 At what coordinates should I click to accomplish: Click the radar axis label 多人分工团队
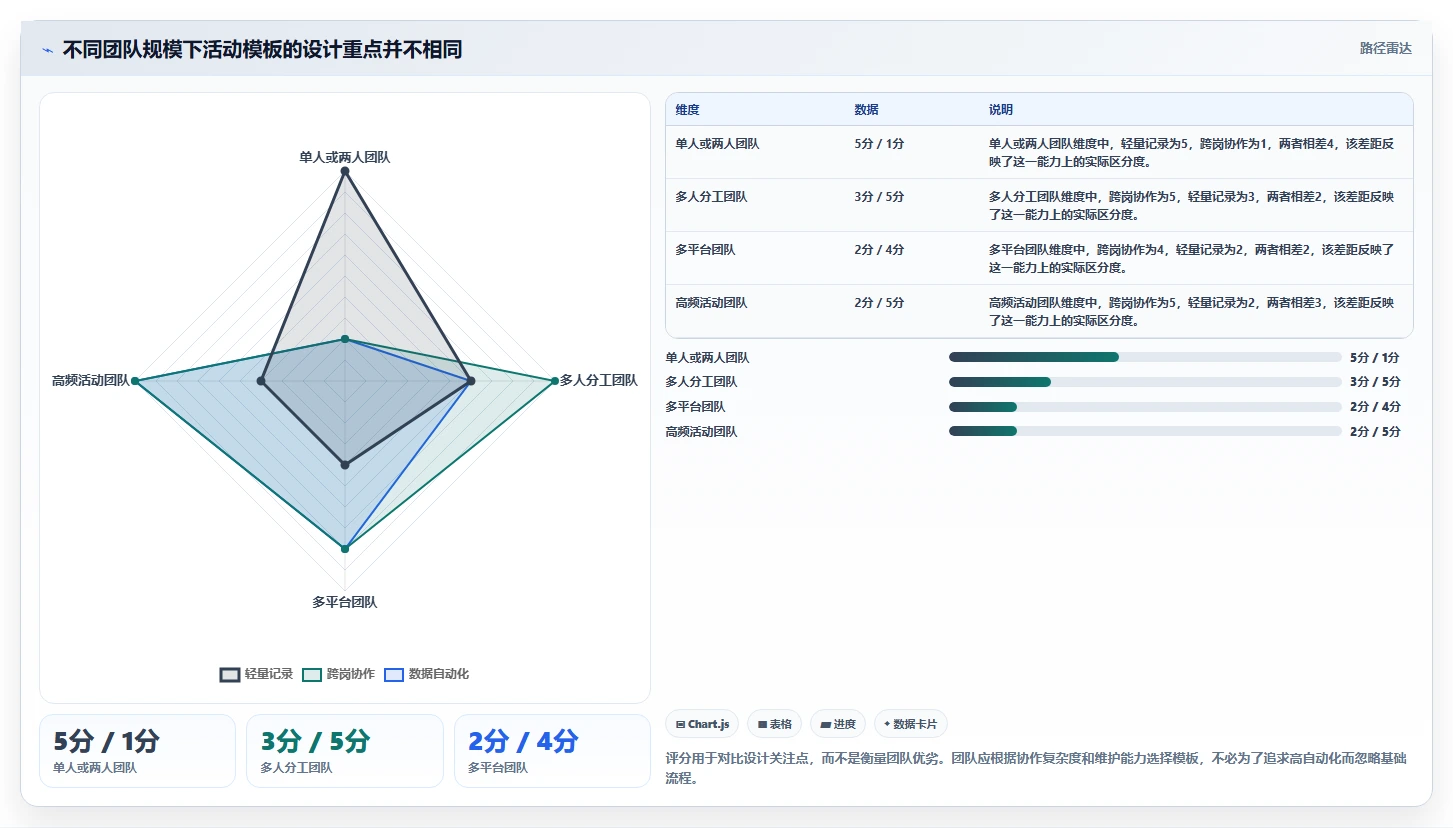click(598, 380)
